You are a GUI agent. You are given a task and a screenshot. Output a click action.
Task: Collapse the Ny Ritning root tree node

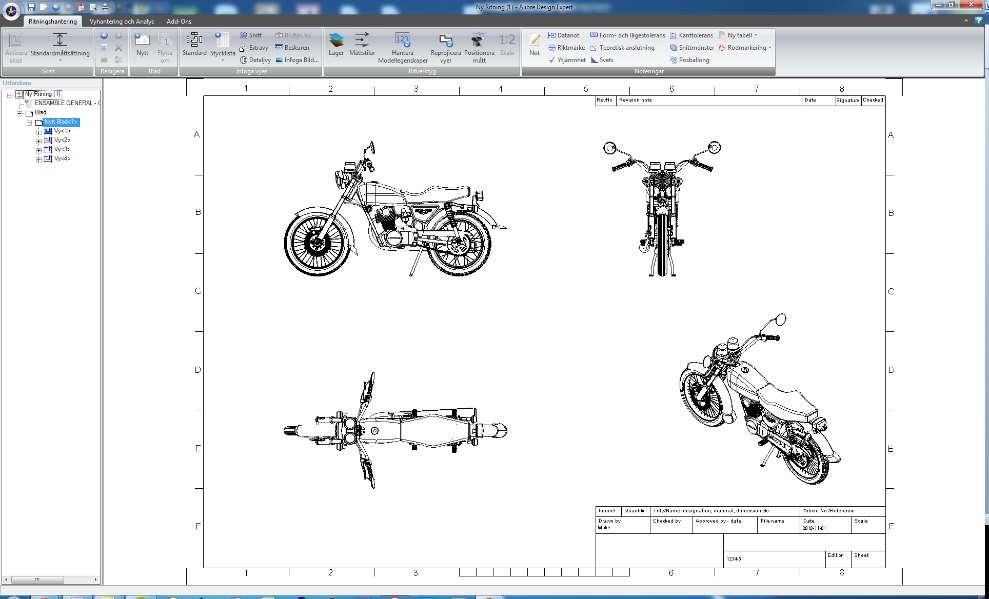point(9,95)
